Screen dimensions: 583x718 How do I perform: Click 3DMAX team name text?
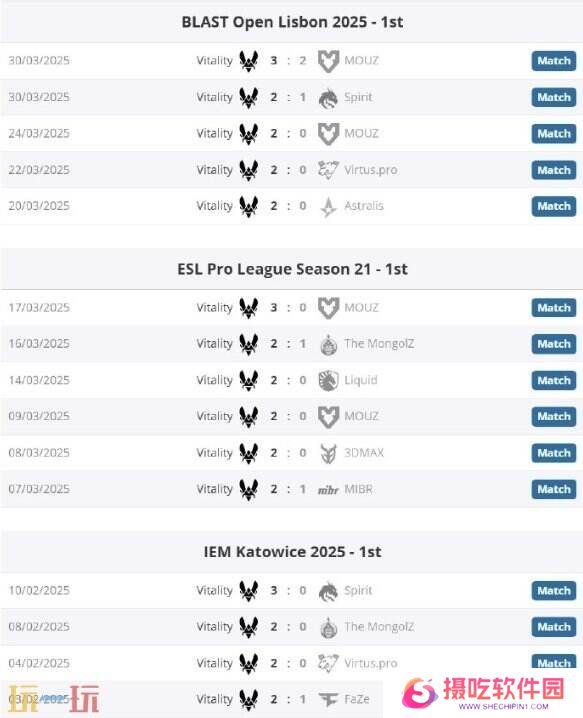364,453
